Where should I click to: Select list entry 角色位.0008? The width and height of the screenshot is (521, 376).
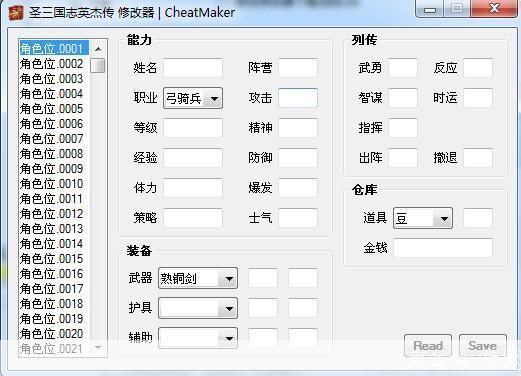pyautogui.click(x=54, y=154)
